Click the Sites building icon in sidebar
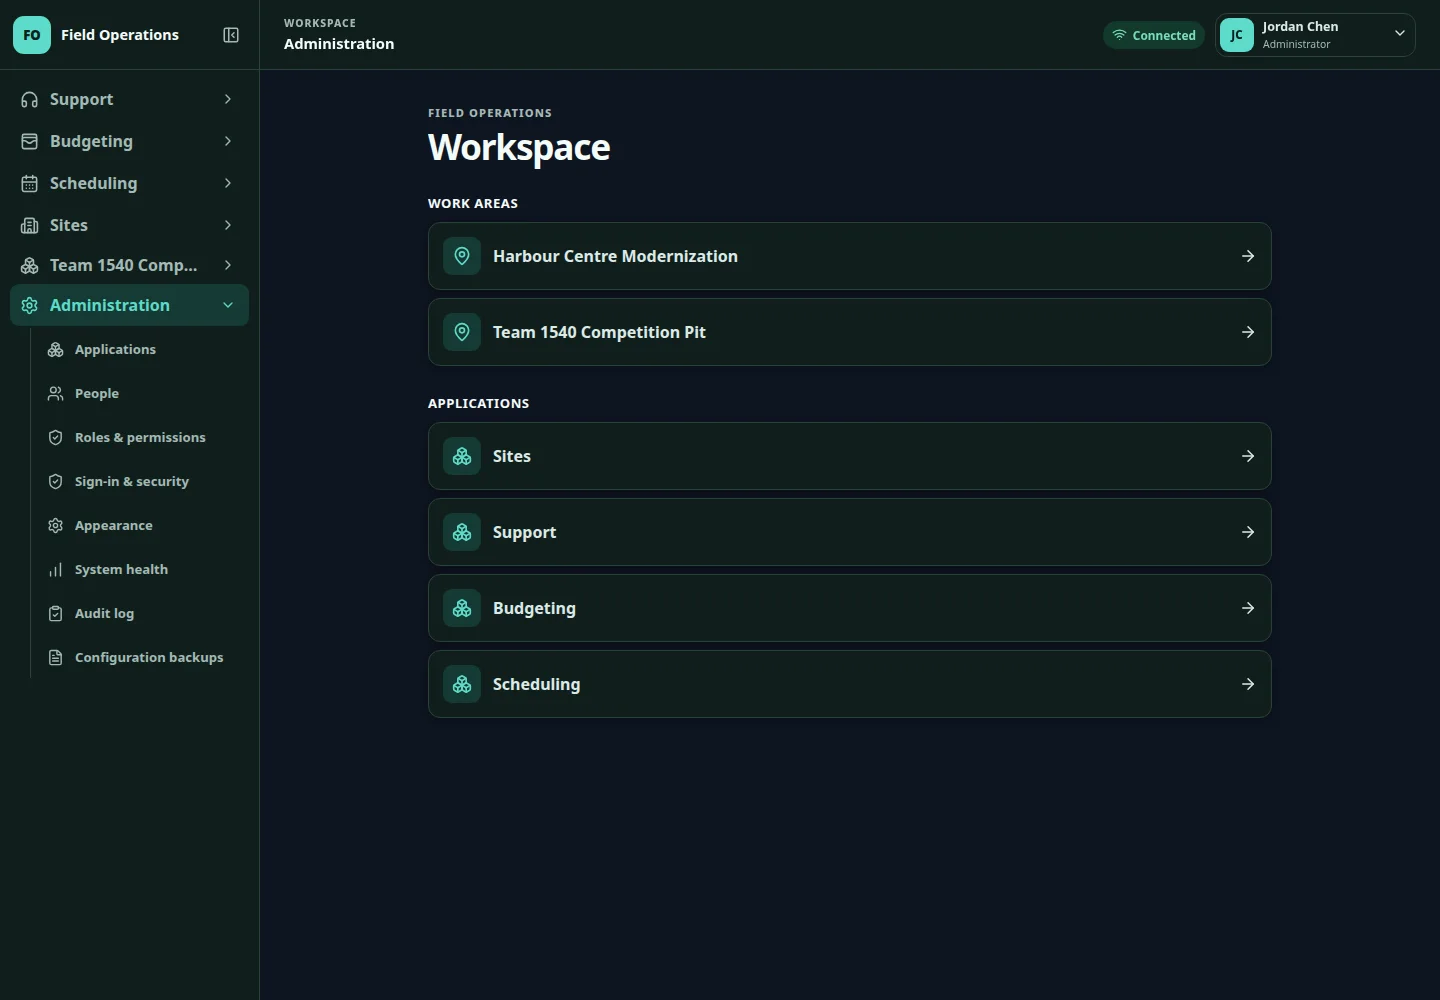Screen dimensions: 1440x1000 [30, 225]
